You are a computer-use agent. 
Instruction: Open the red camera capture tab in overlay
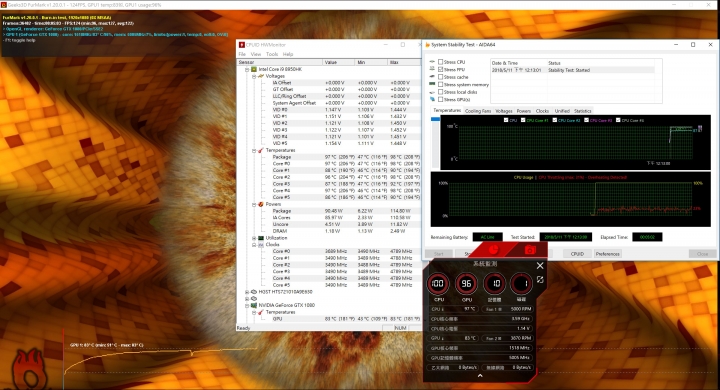(530, 249)
